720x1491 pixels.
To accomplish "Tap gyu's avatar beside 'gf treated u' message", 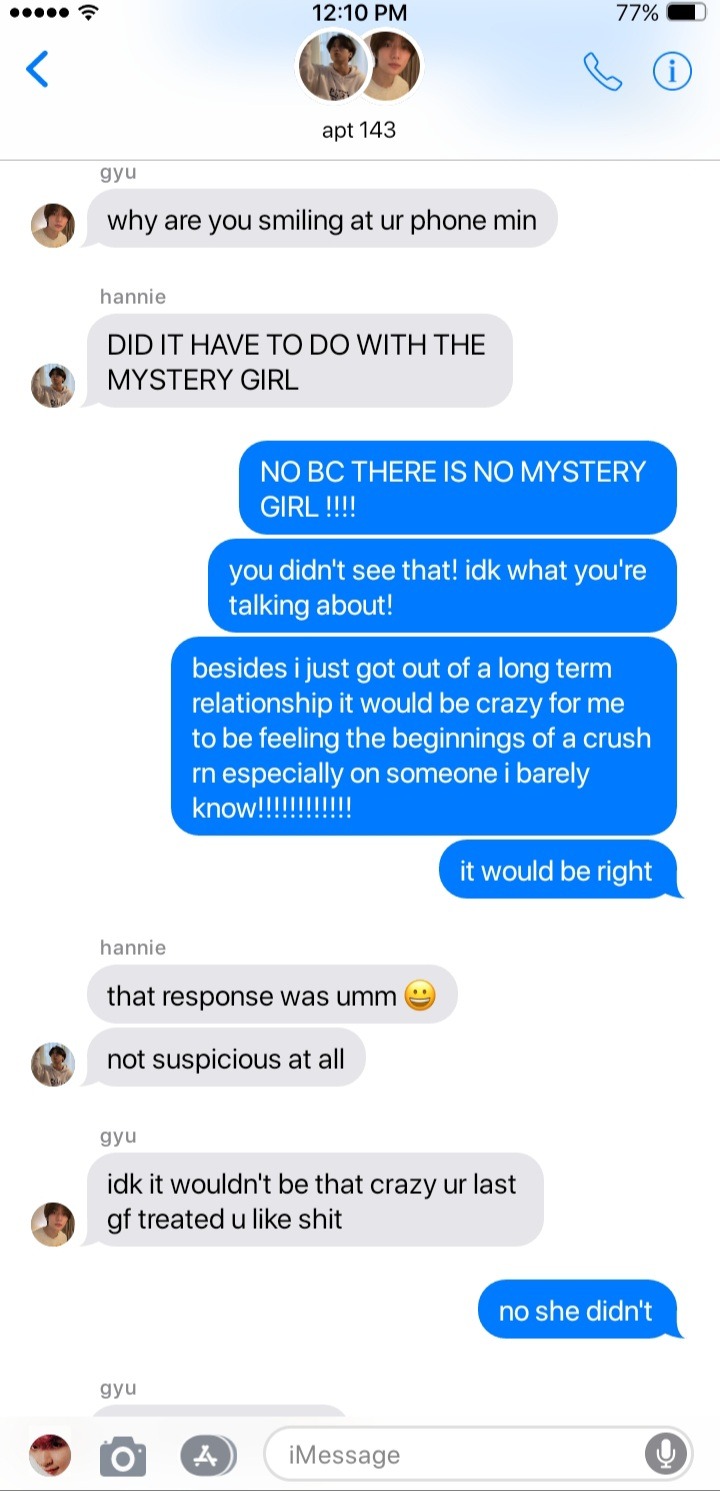I will pos(53,1224).
